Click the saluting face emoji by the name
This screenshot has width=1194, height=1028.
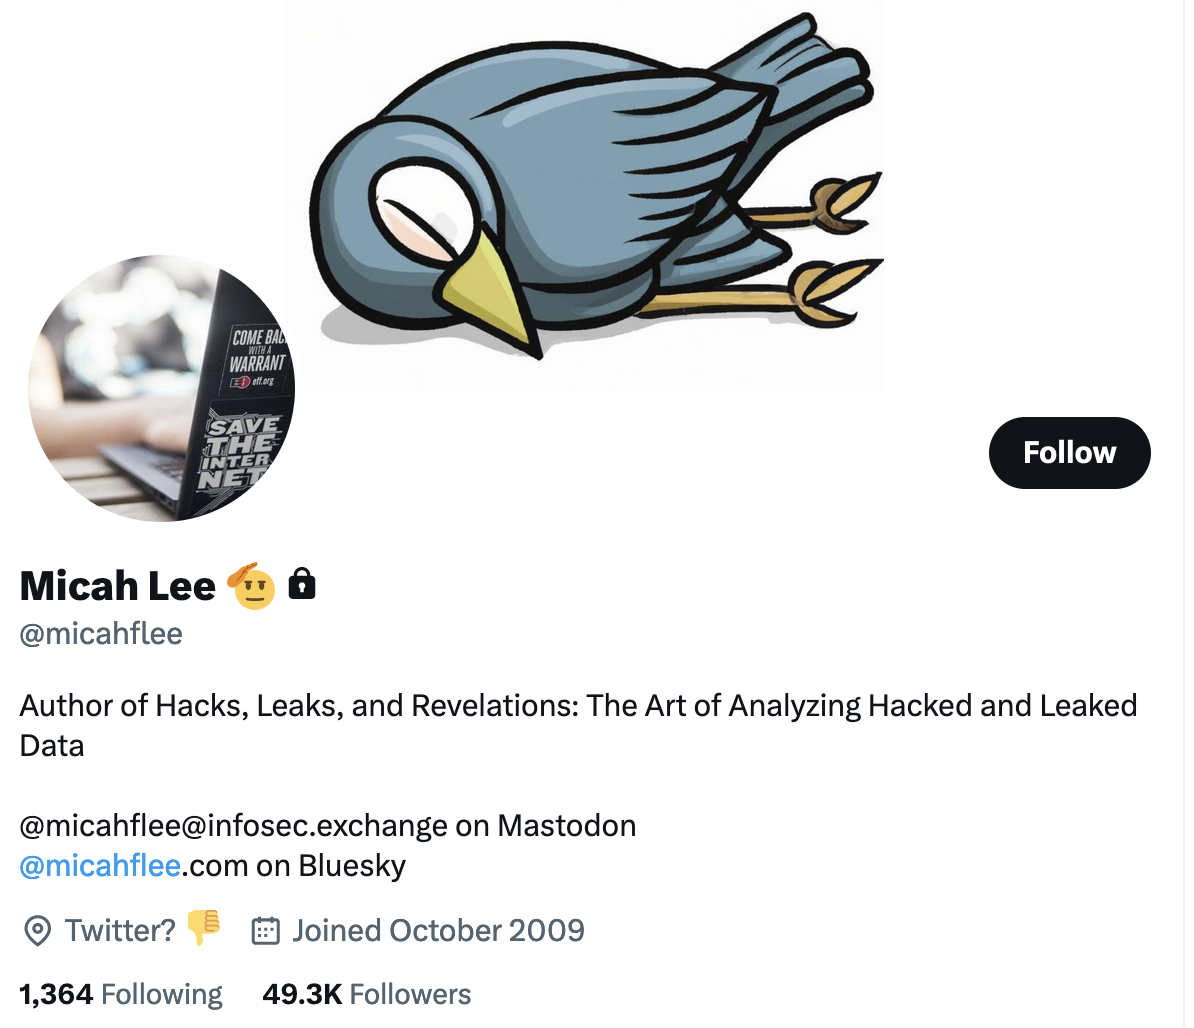(x=252, y=586)
